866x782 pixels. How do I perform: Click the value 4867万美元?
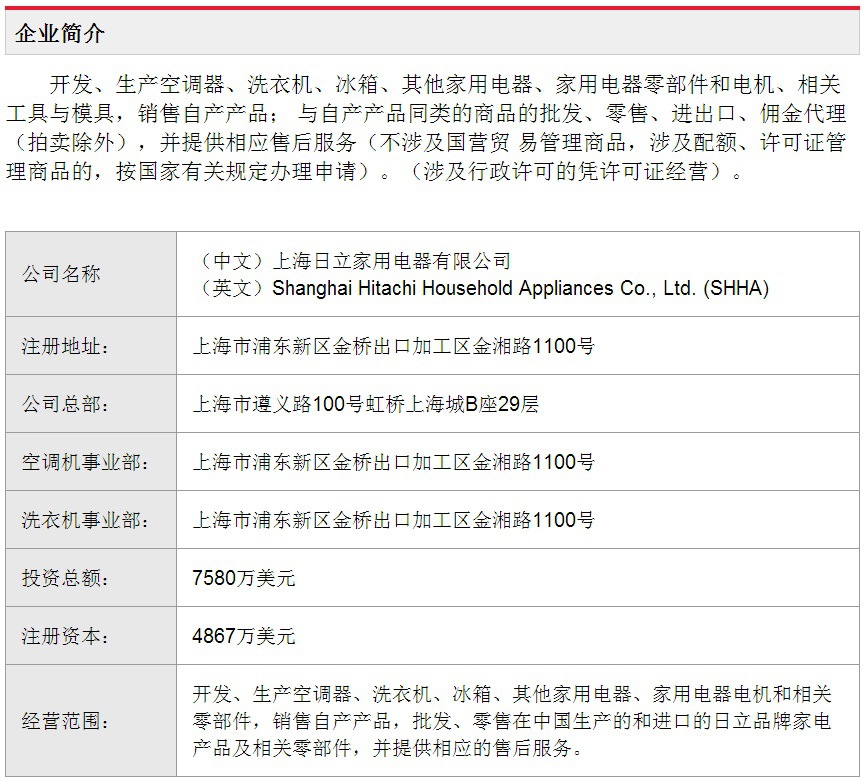244,636
